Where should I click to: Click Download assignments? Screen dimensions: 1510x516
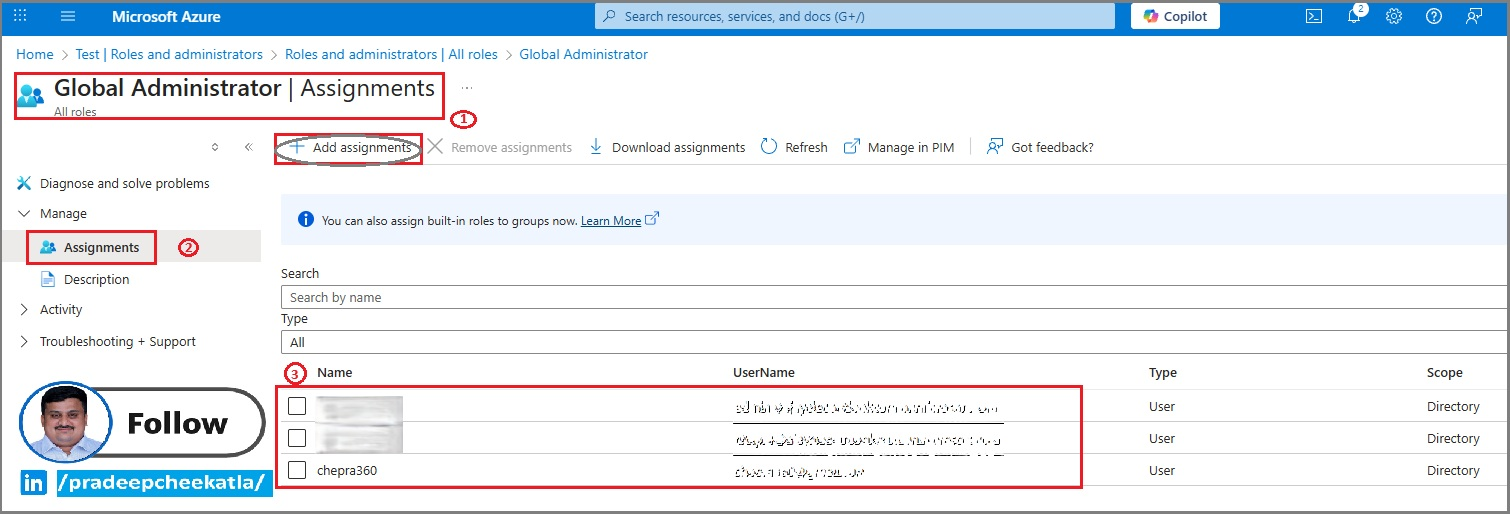click(x=667, y=147)
